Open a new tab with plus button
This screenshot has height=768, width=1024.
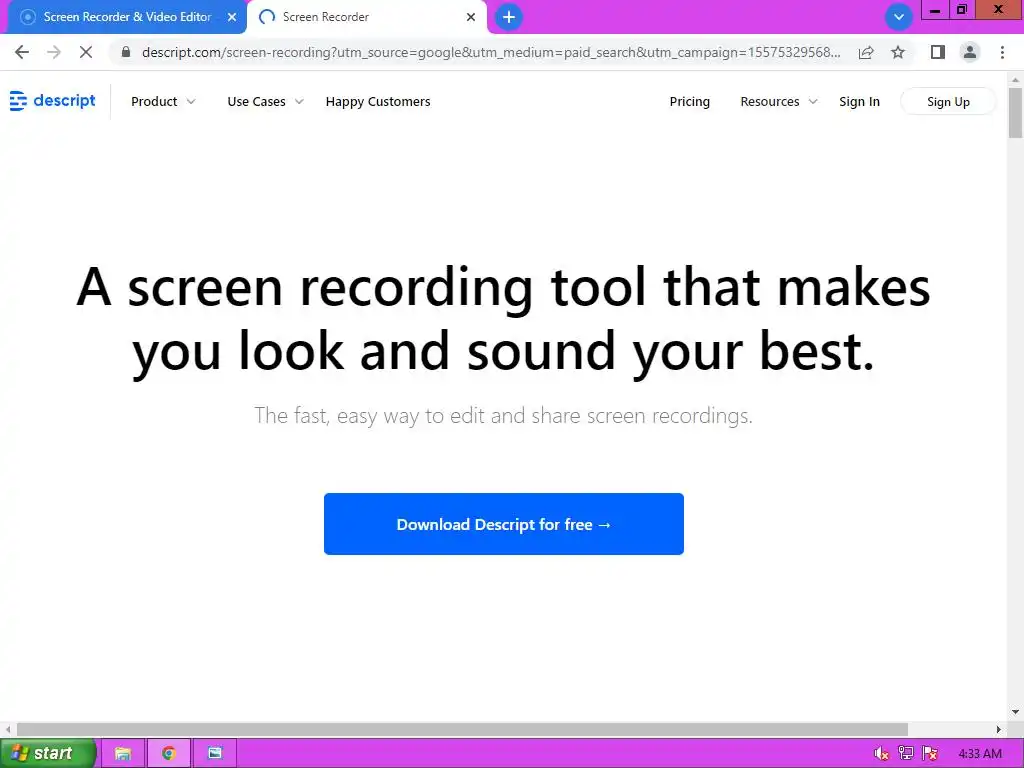coord(509,17)
